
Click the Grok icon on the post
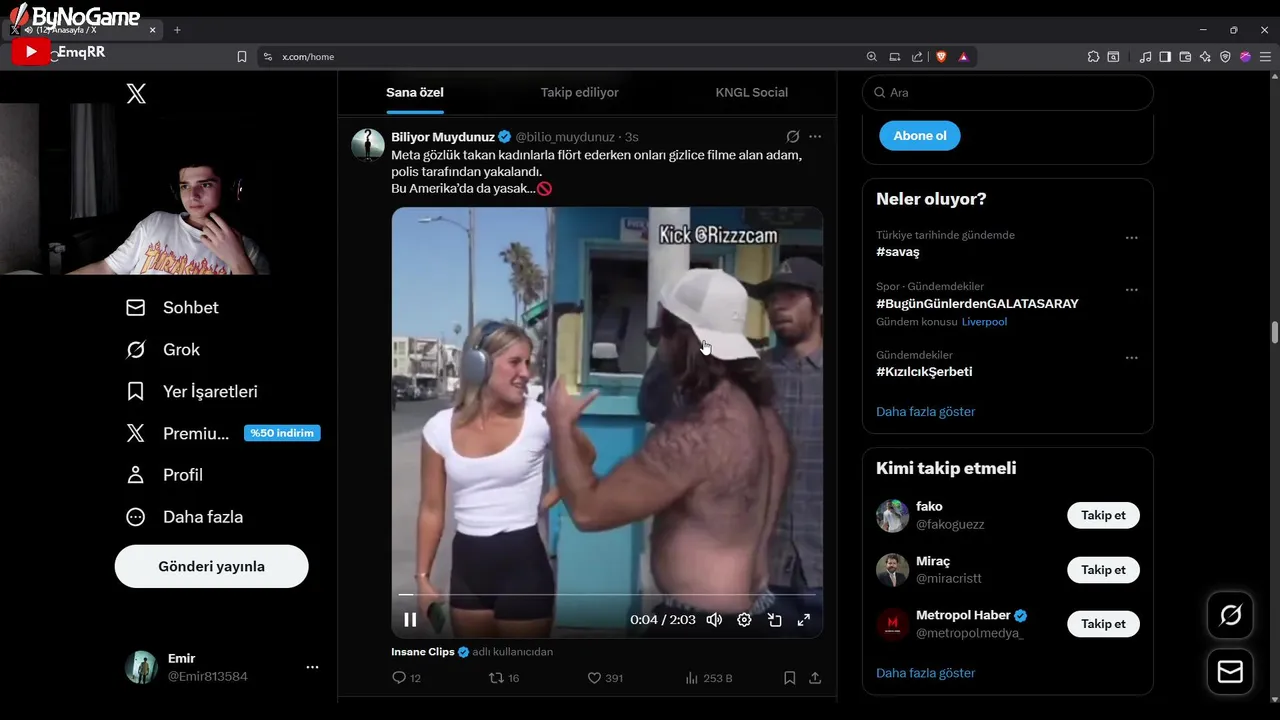793,137
